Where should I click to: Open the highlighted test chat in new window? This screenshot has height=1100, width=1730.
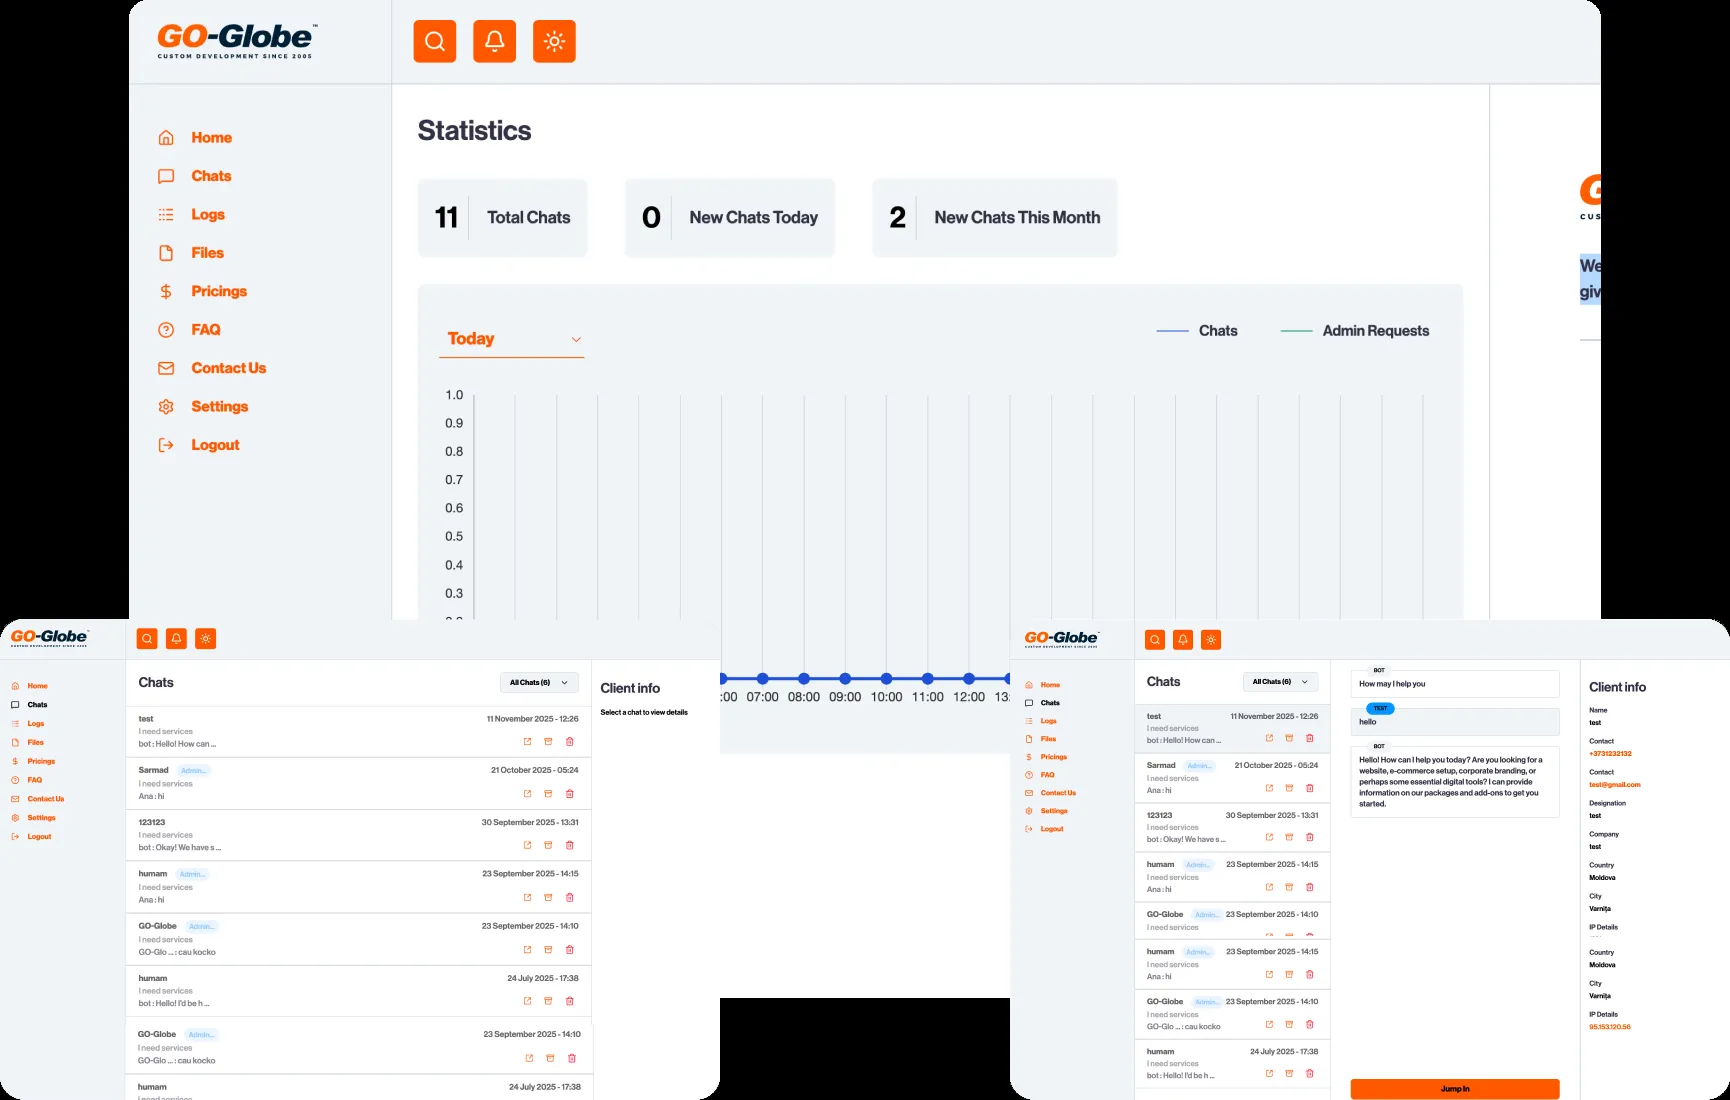pos(1269,738)
